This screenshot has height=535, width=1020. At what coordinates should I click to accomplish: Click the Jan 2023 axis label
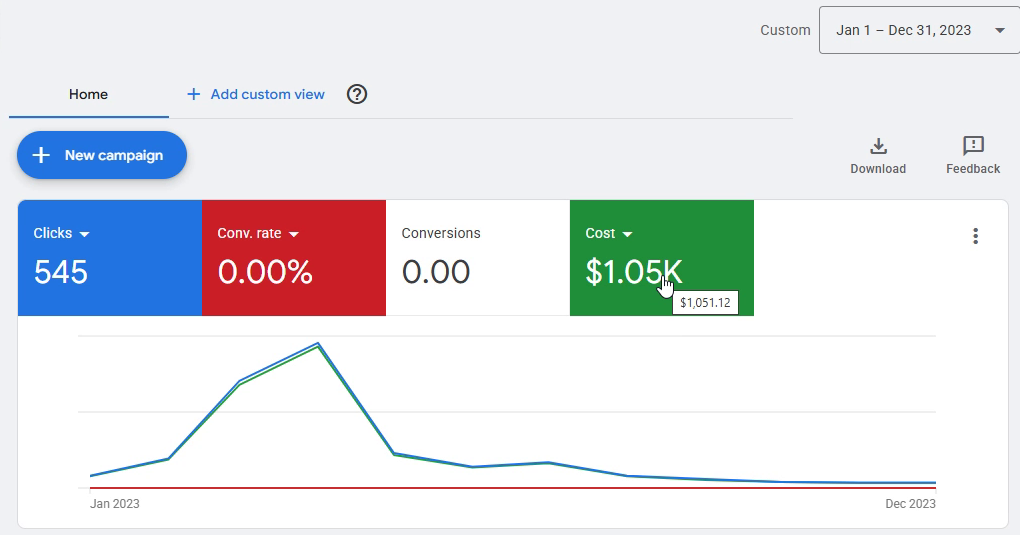(x=114, y=504)
